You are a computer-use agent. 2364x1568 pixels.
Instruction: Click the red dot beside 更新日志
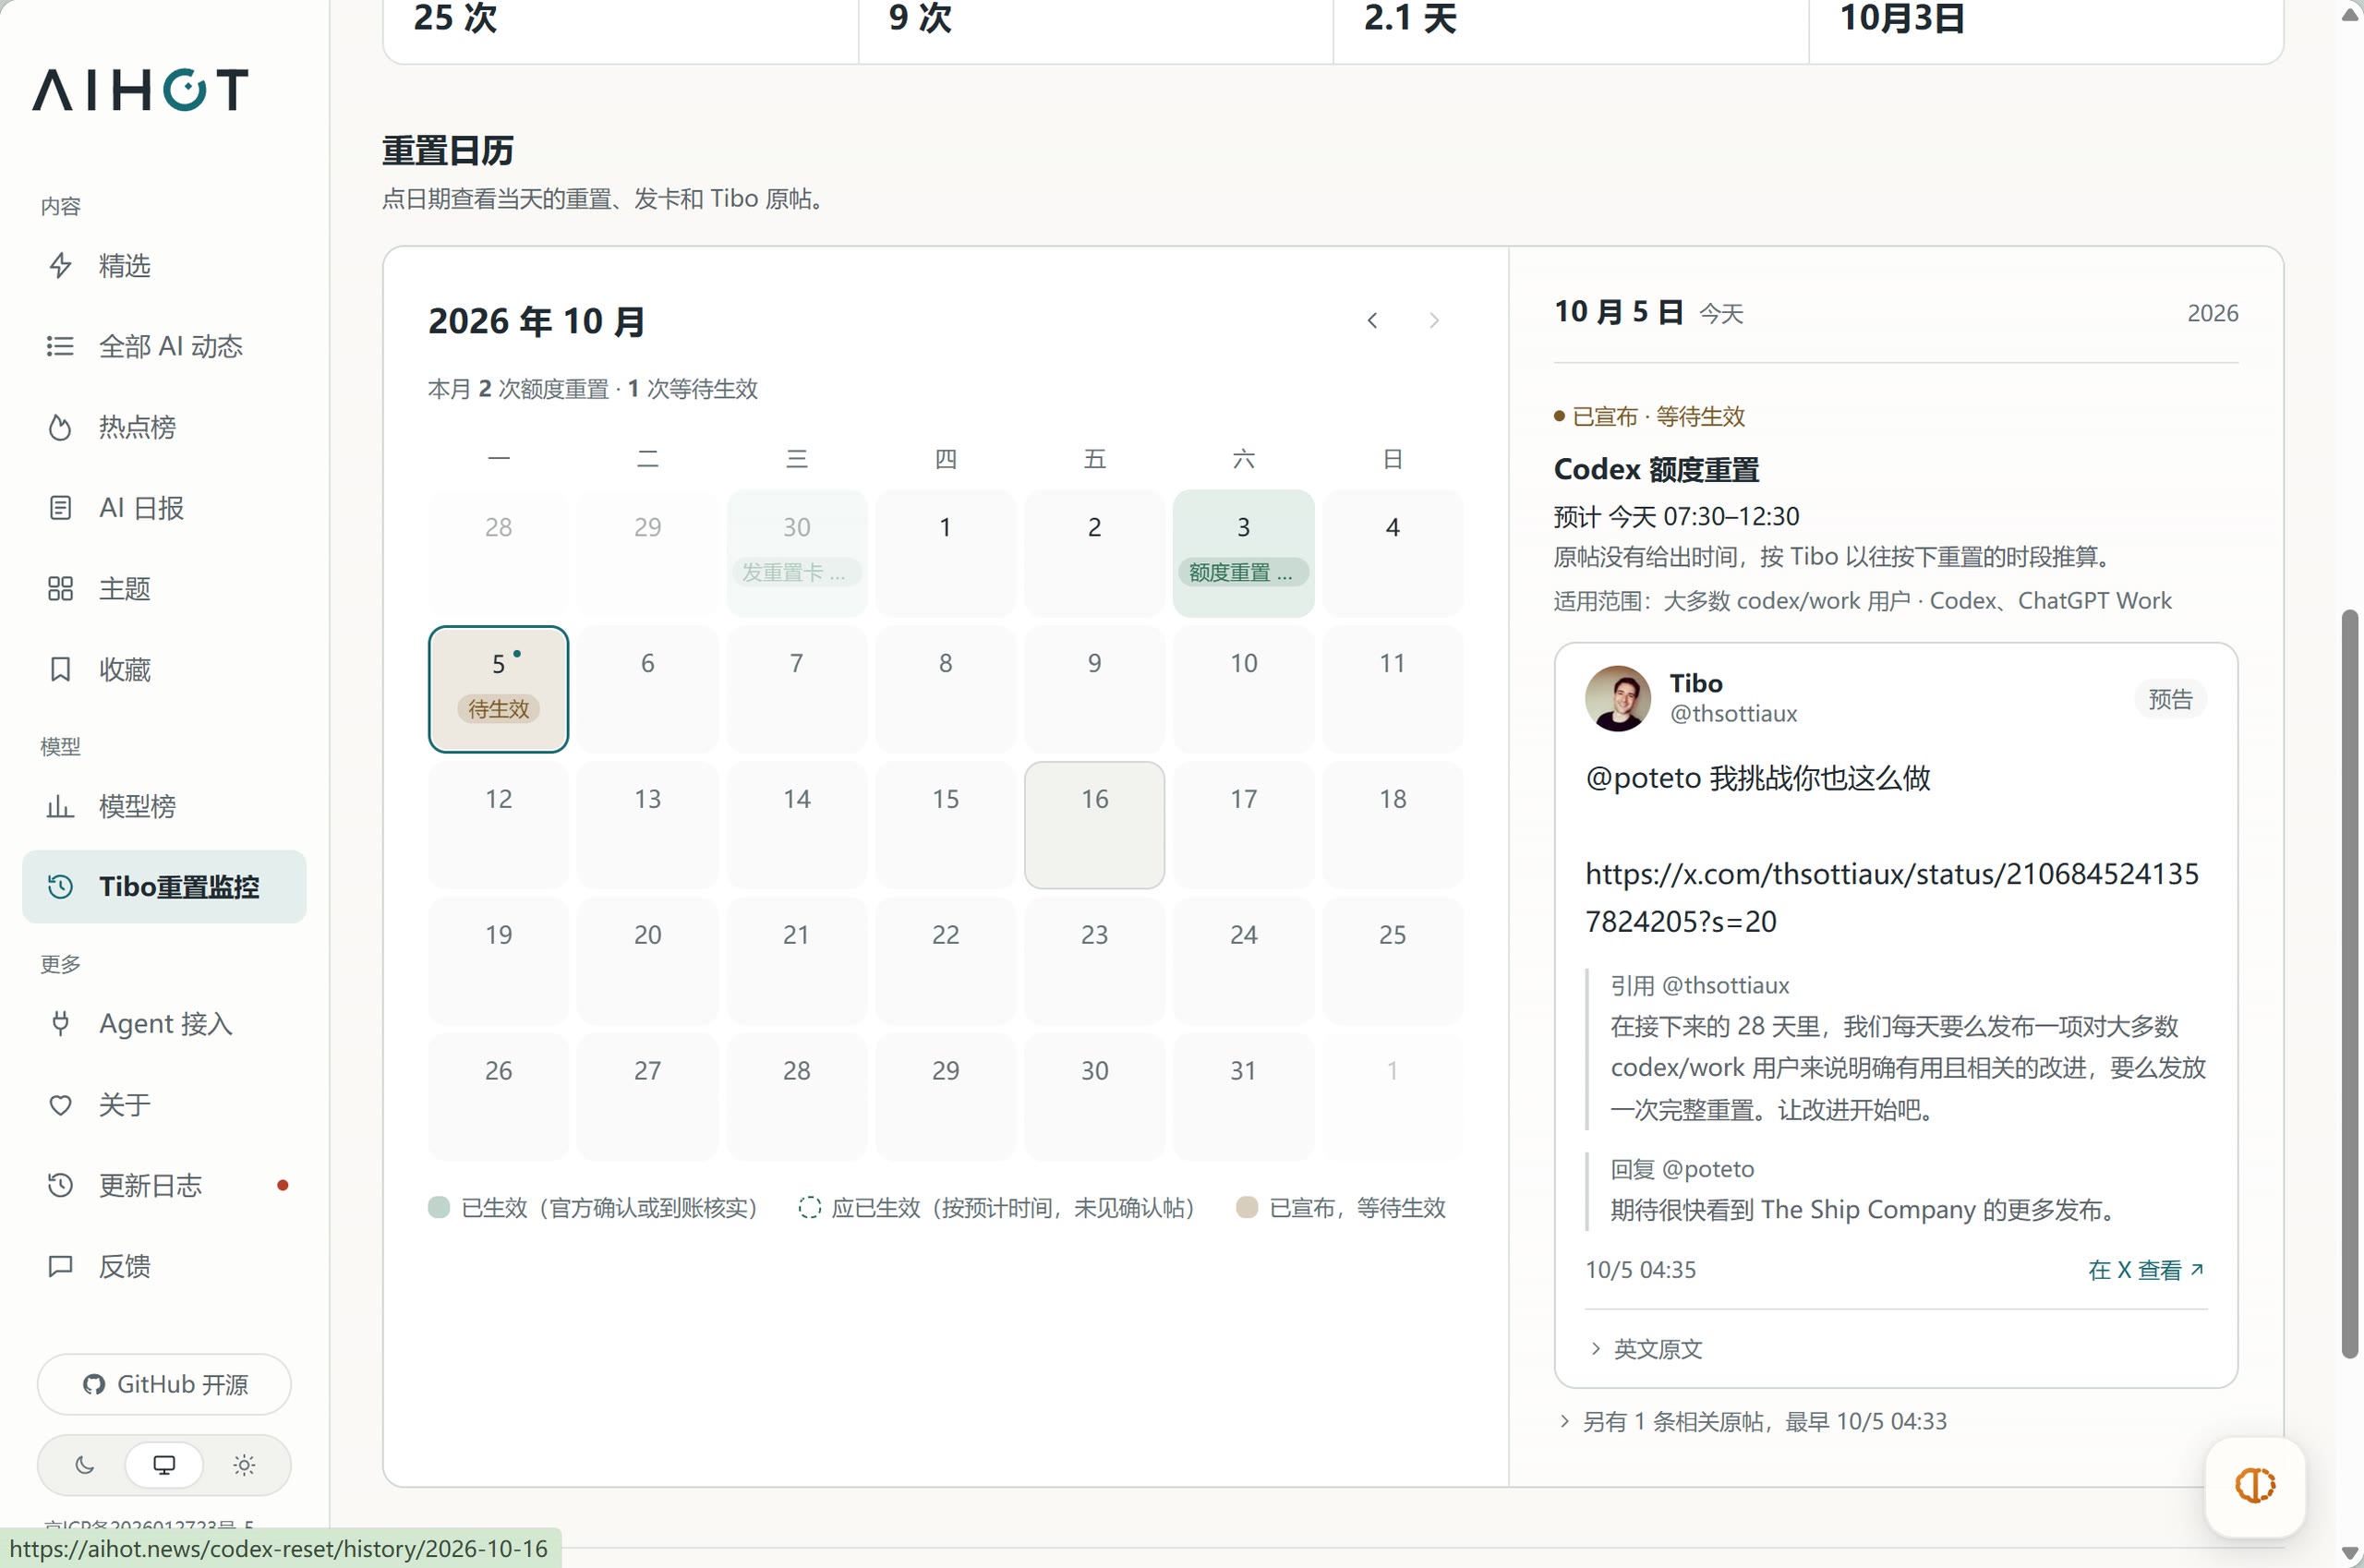click(x=283, y=1185)
